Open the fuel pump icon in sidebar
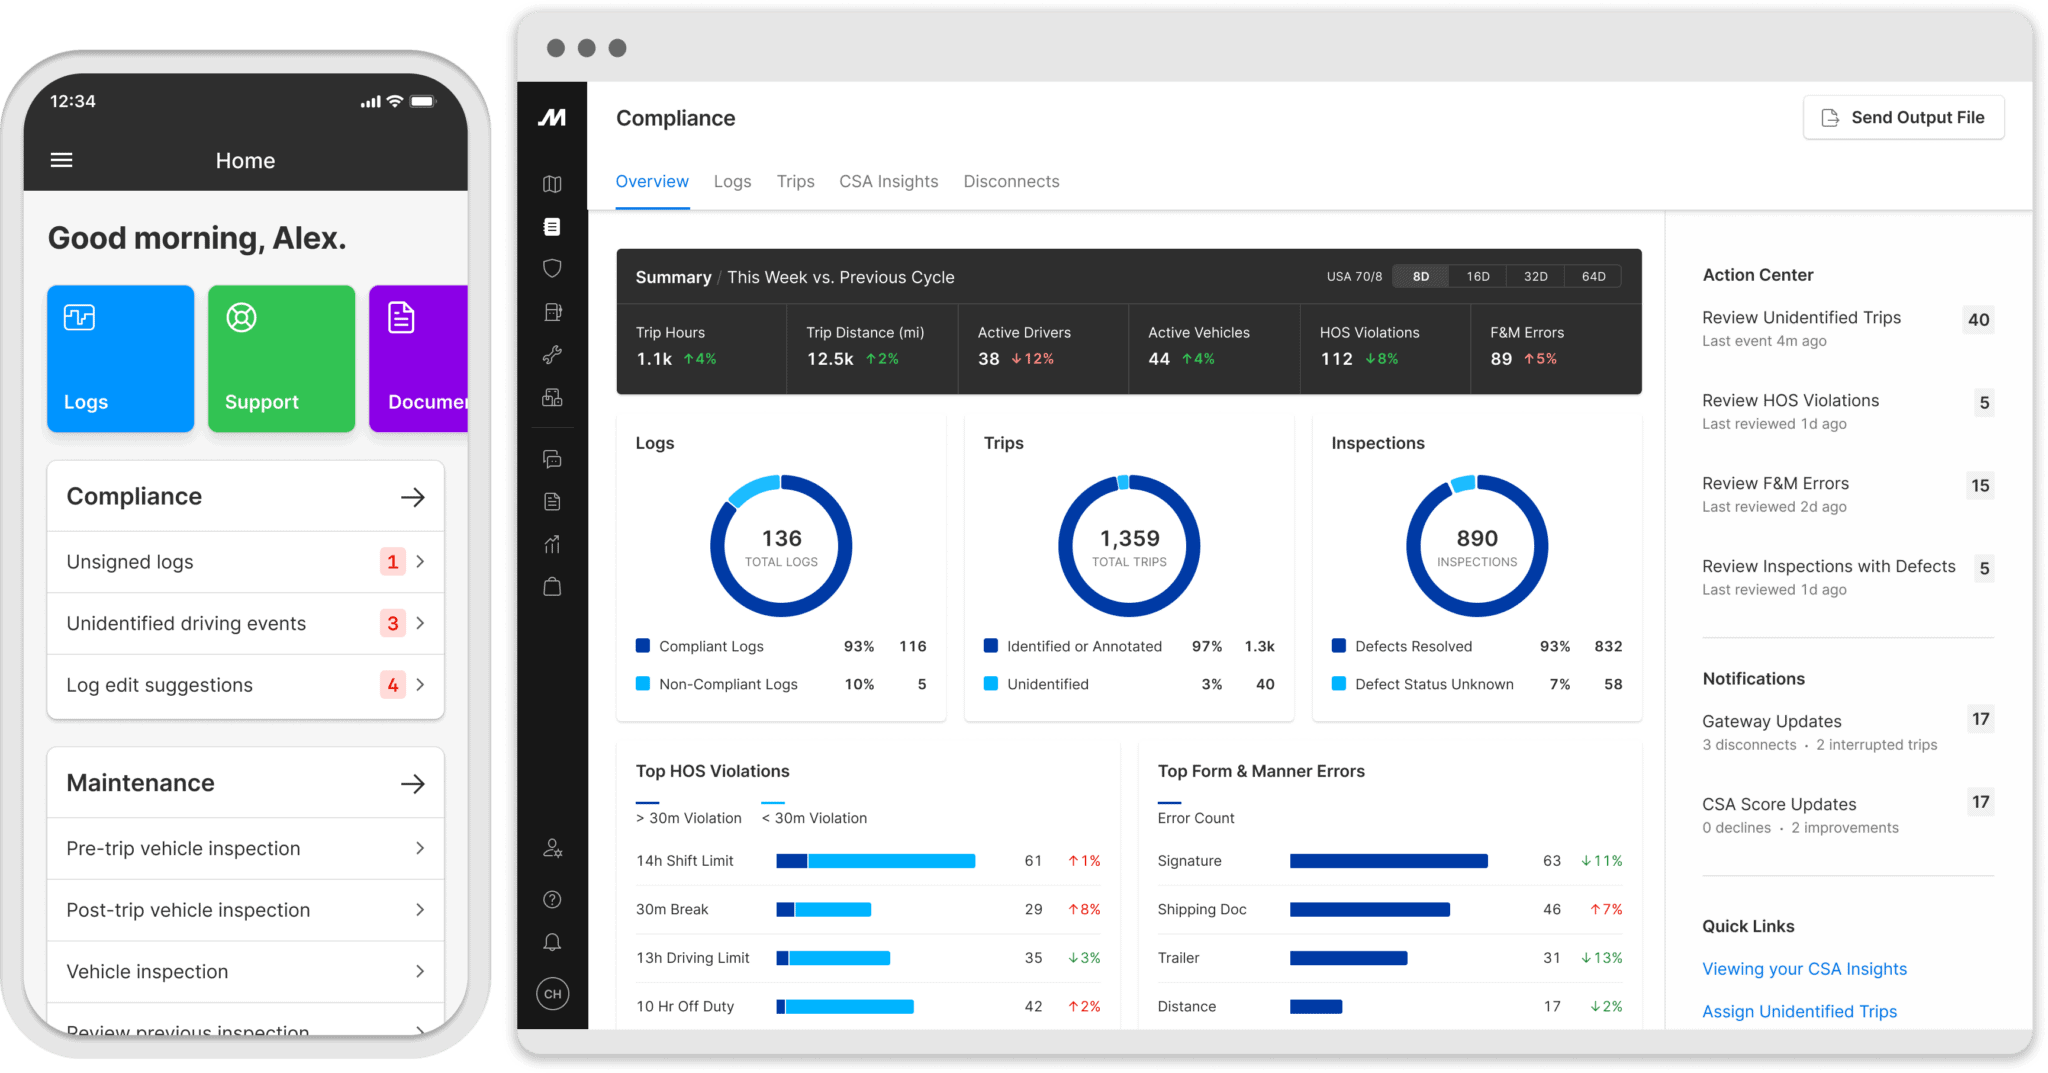The height and width of the screenshot is (1073, 2048). [x=552, y=312]
